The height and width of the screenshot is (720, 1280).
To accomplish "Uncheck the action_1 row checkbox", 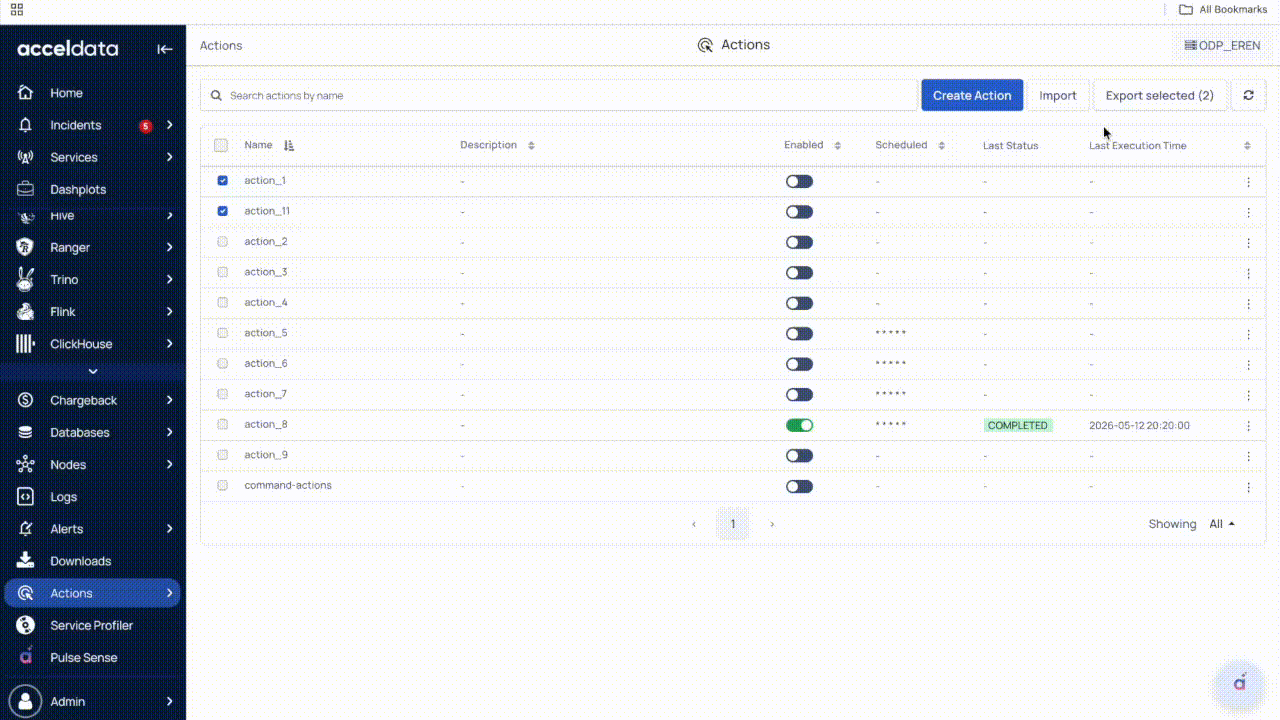I will click(x=222, y=181).
